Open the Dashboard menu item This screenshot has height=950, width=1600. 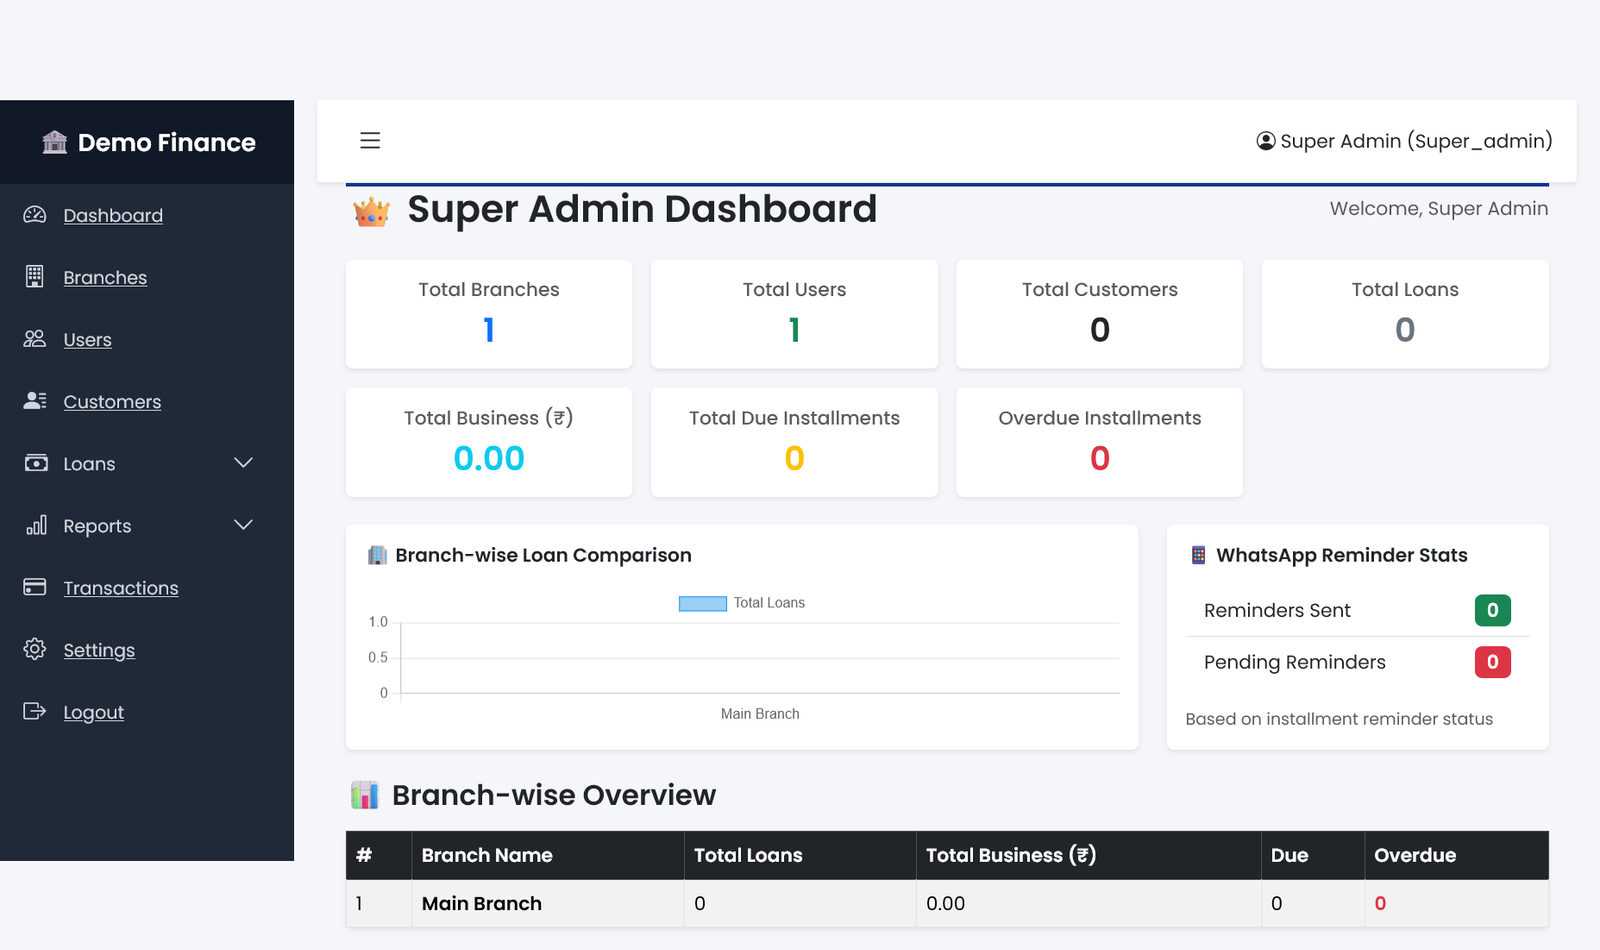(x=113, y=215)
